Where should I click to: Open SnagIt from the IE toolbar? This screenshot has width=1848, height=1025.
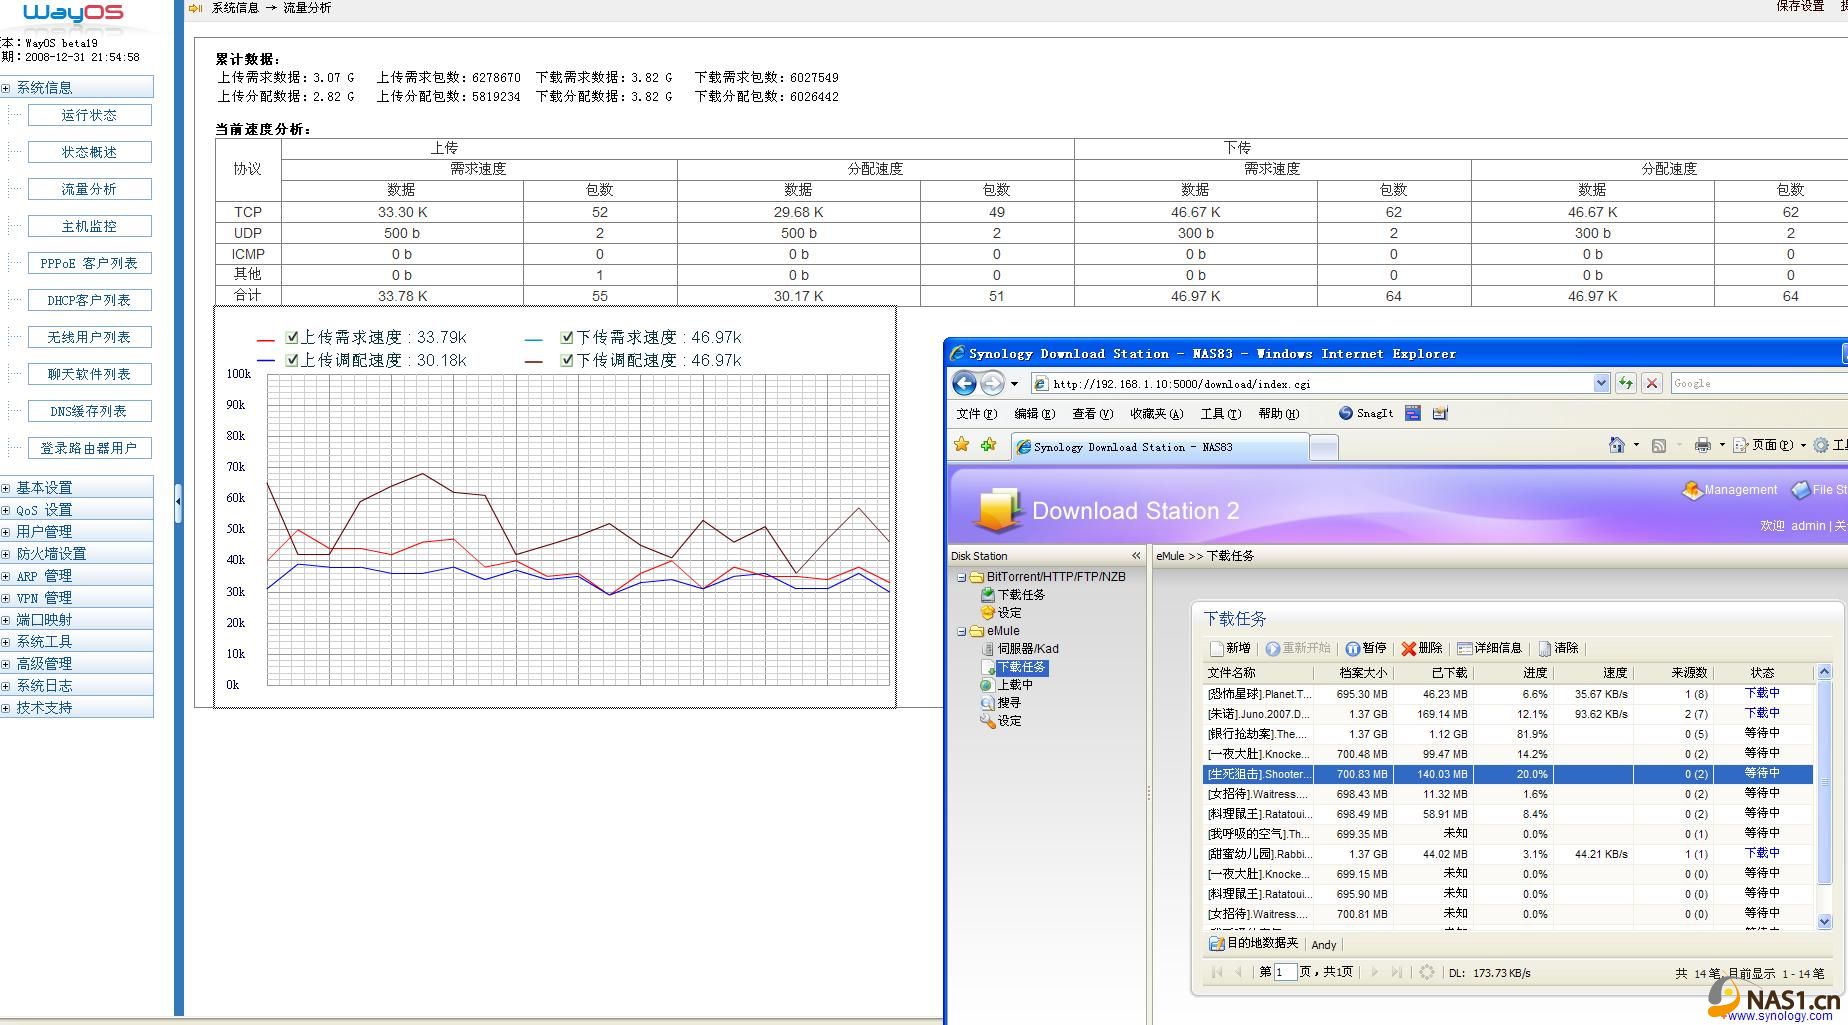click(1366, 413)
